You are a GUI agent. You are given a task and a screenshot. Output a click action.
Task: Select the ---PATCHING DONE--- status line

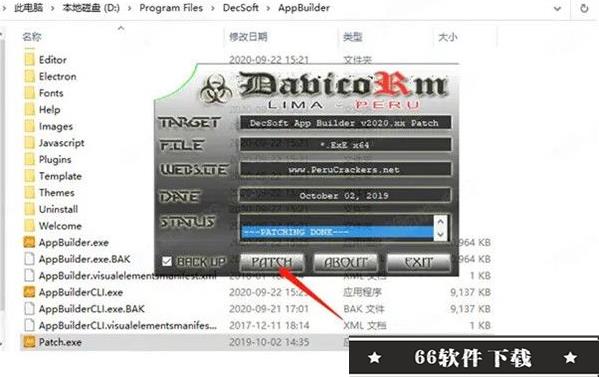coord(337,232)
